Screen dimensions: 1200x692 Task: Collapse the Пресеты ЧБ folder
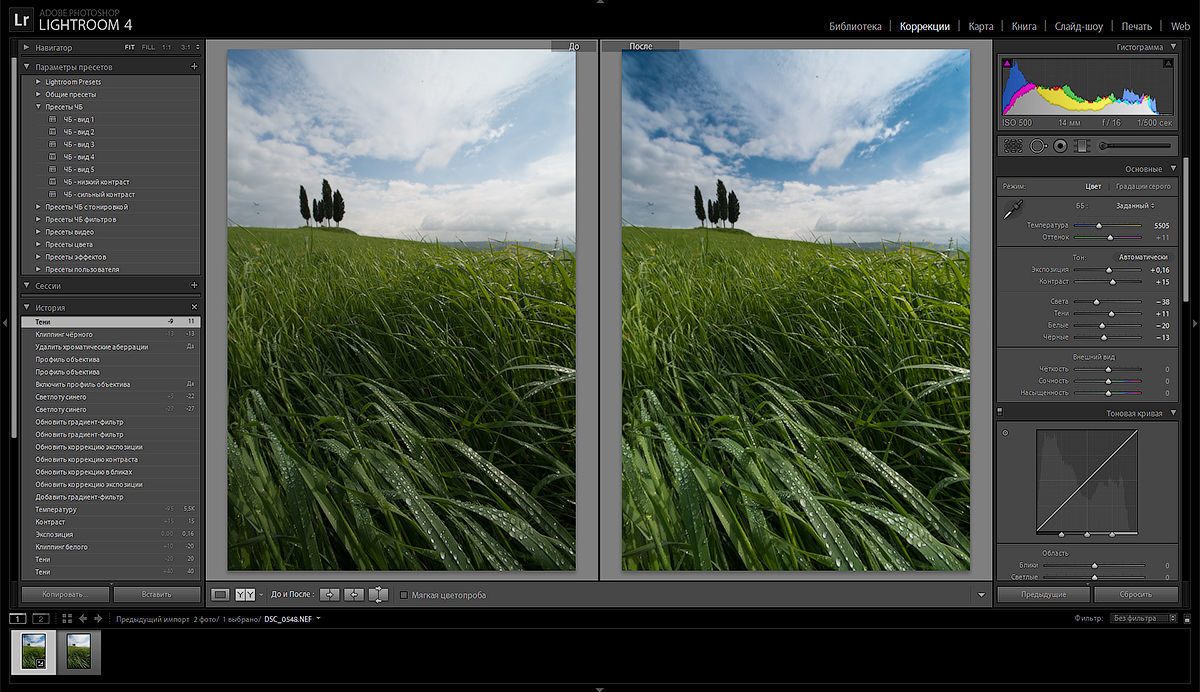point(38,107)
